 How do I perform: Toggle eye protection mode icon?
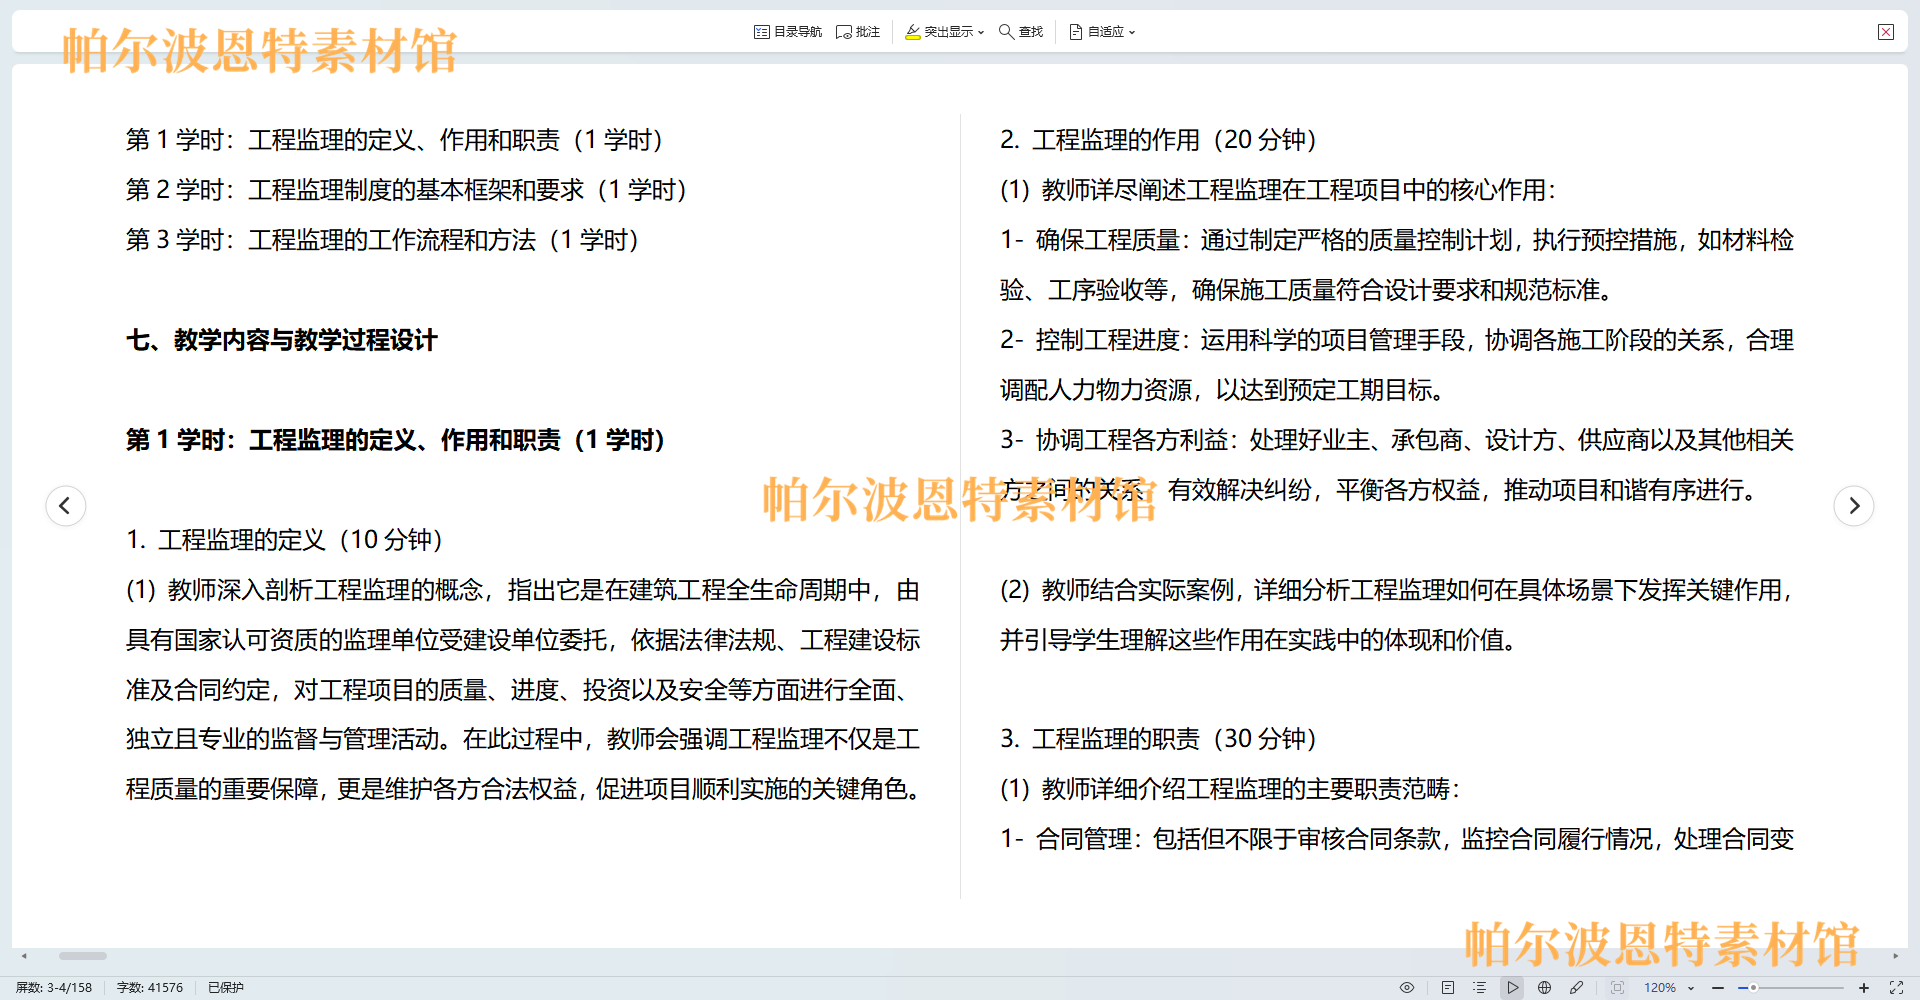pos(1407,987)
